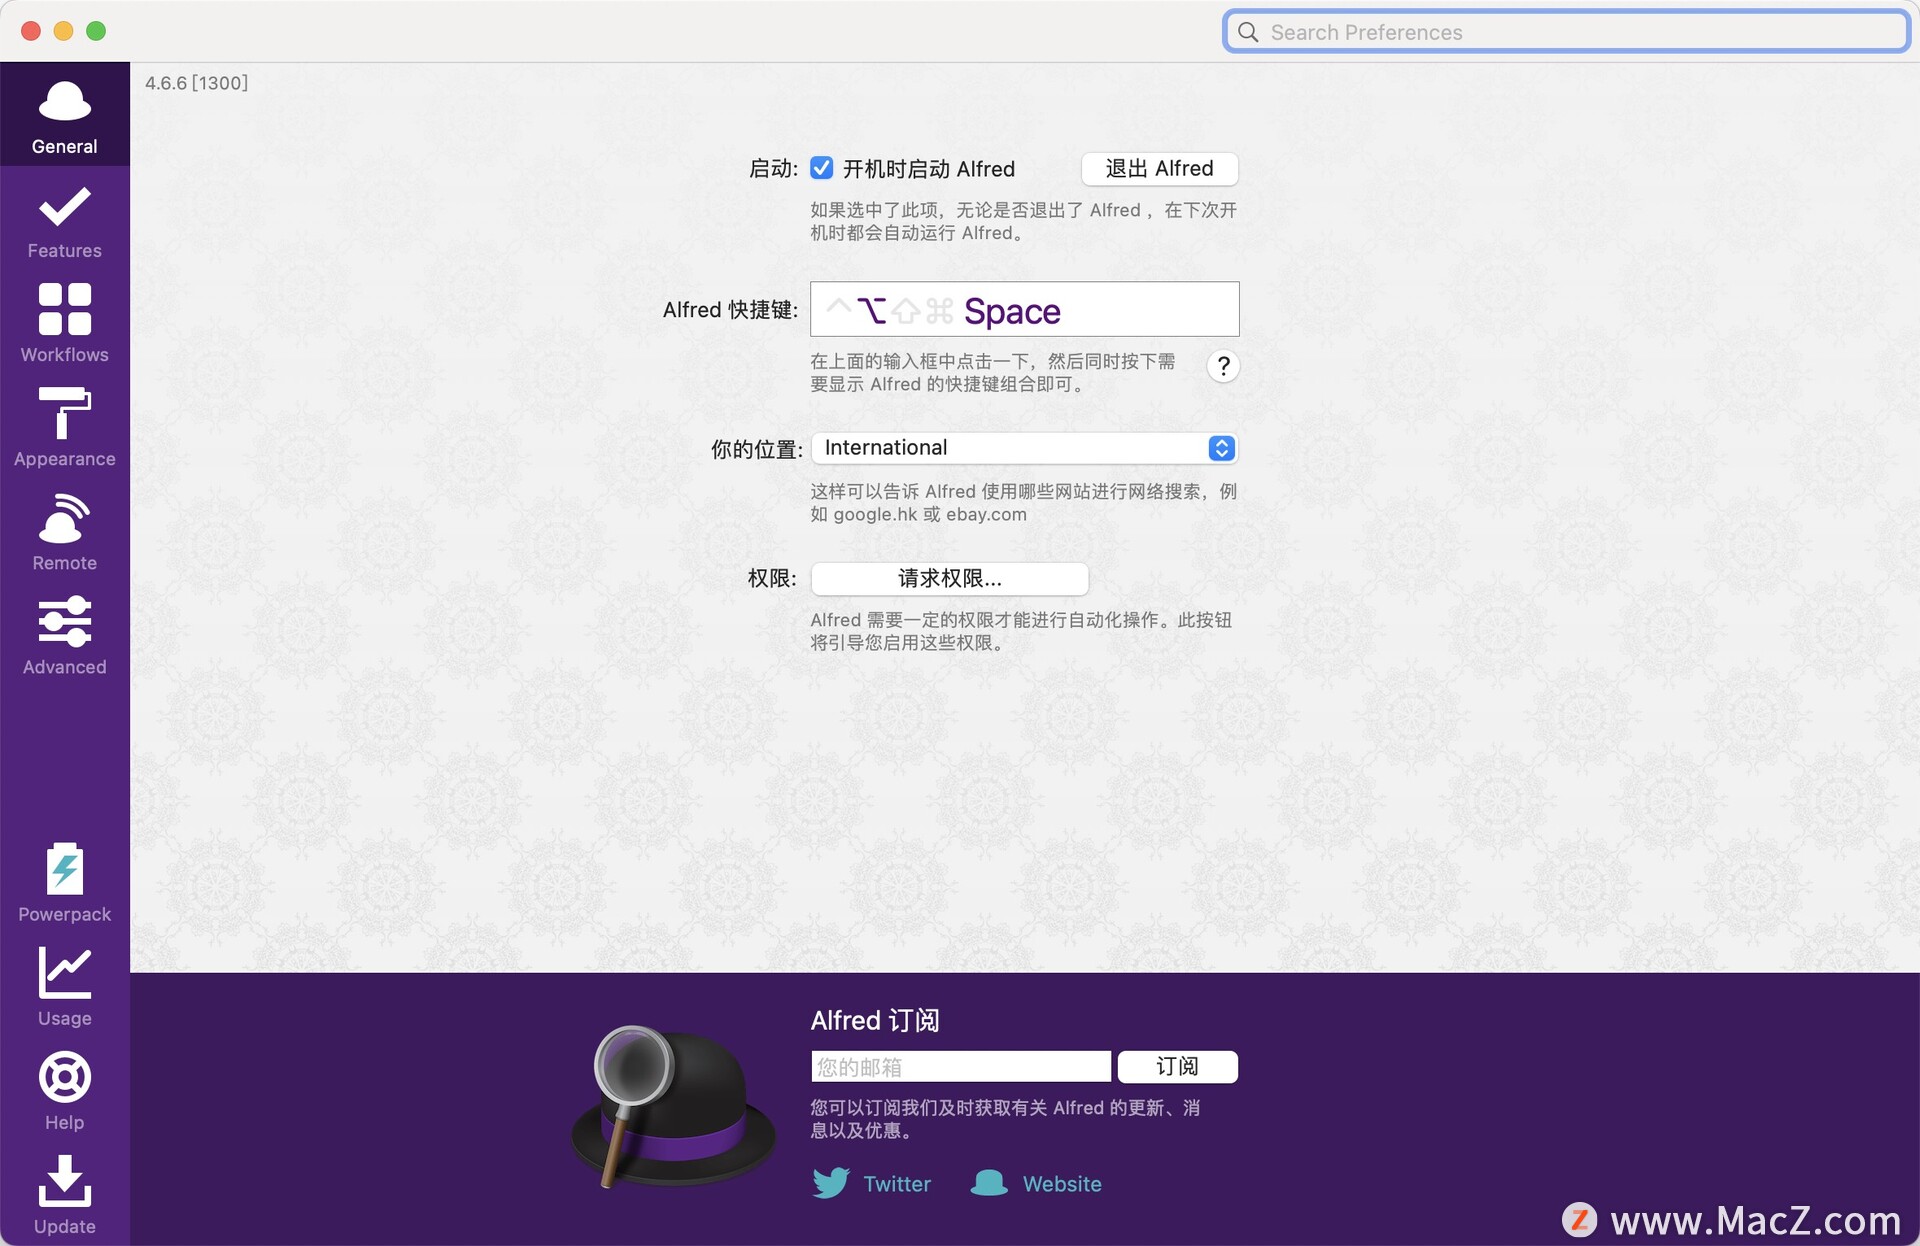The width and height of the screenshot is (1920, 1246).
Task: Open Powerpack section
Action: point(64,883)
